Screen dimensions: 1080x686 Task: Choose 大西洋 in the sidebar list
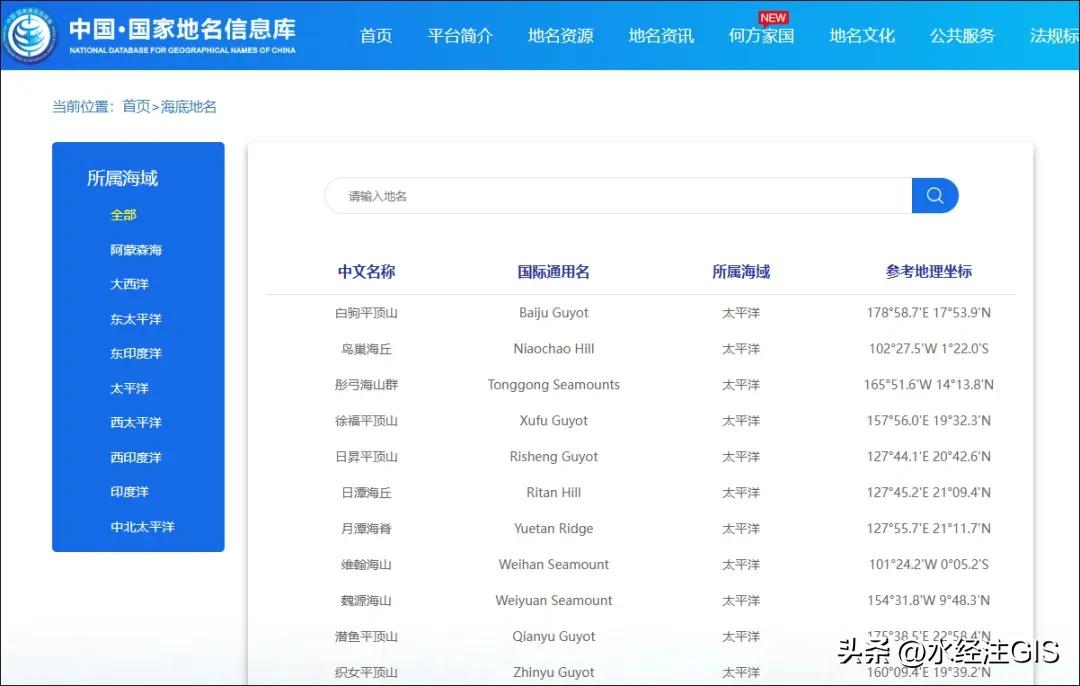point(129,284)
